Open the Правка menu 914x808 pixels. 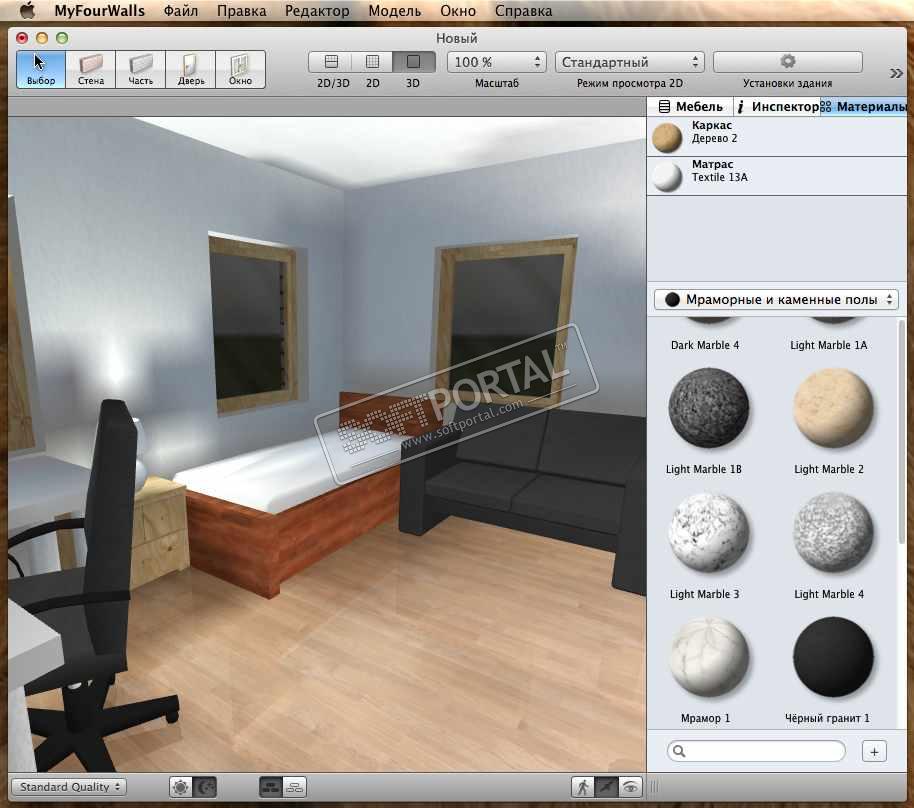[x=241, y=10]
